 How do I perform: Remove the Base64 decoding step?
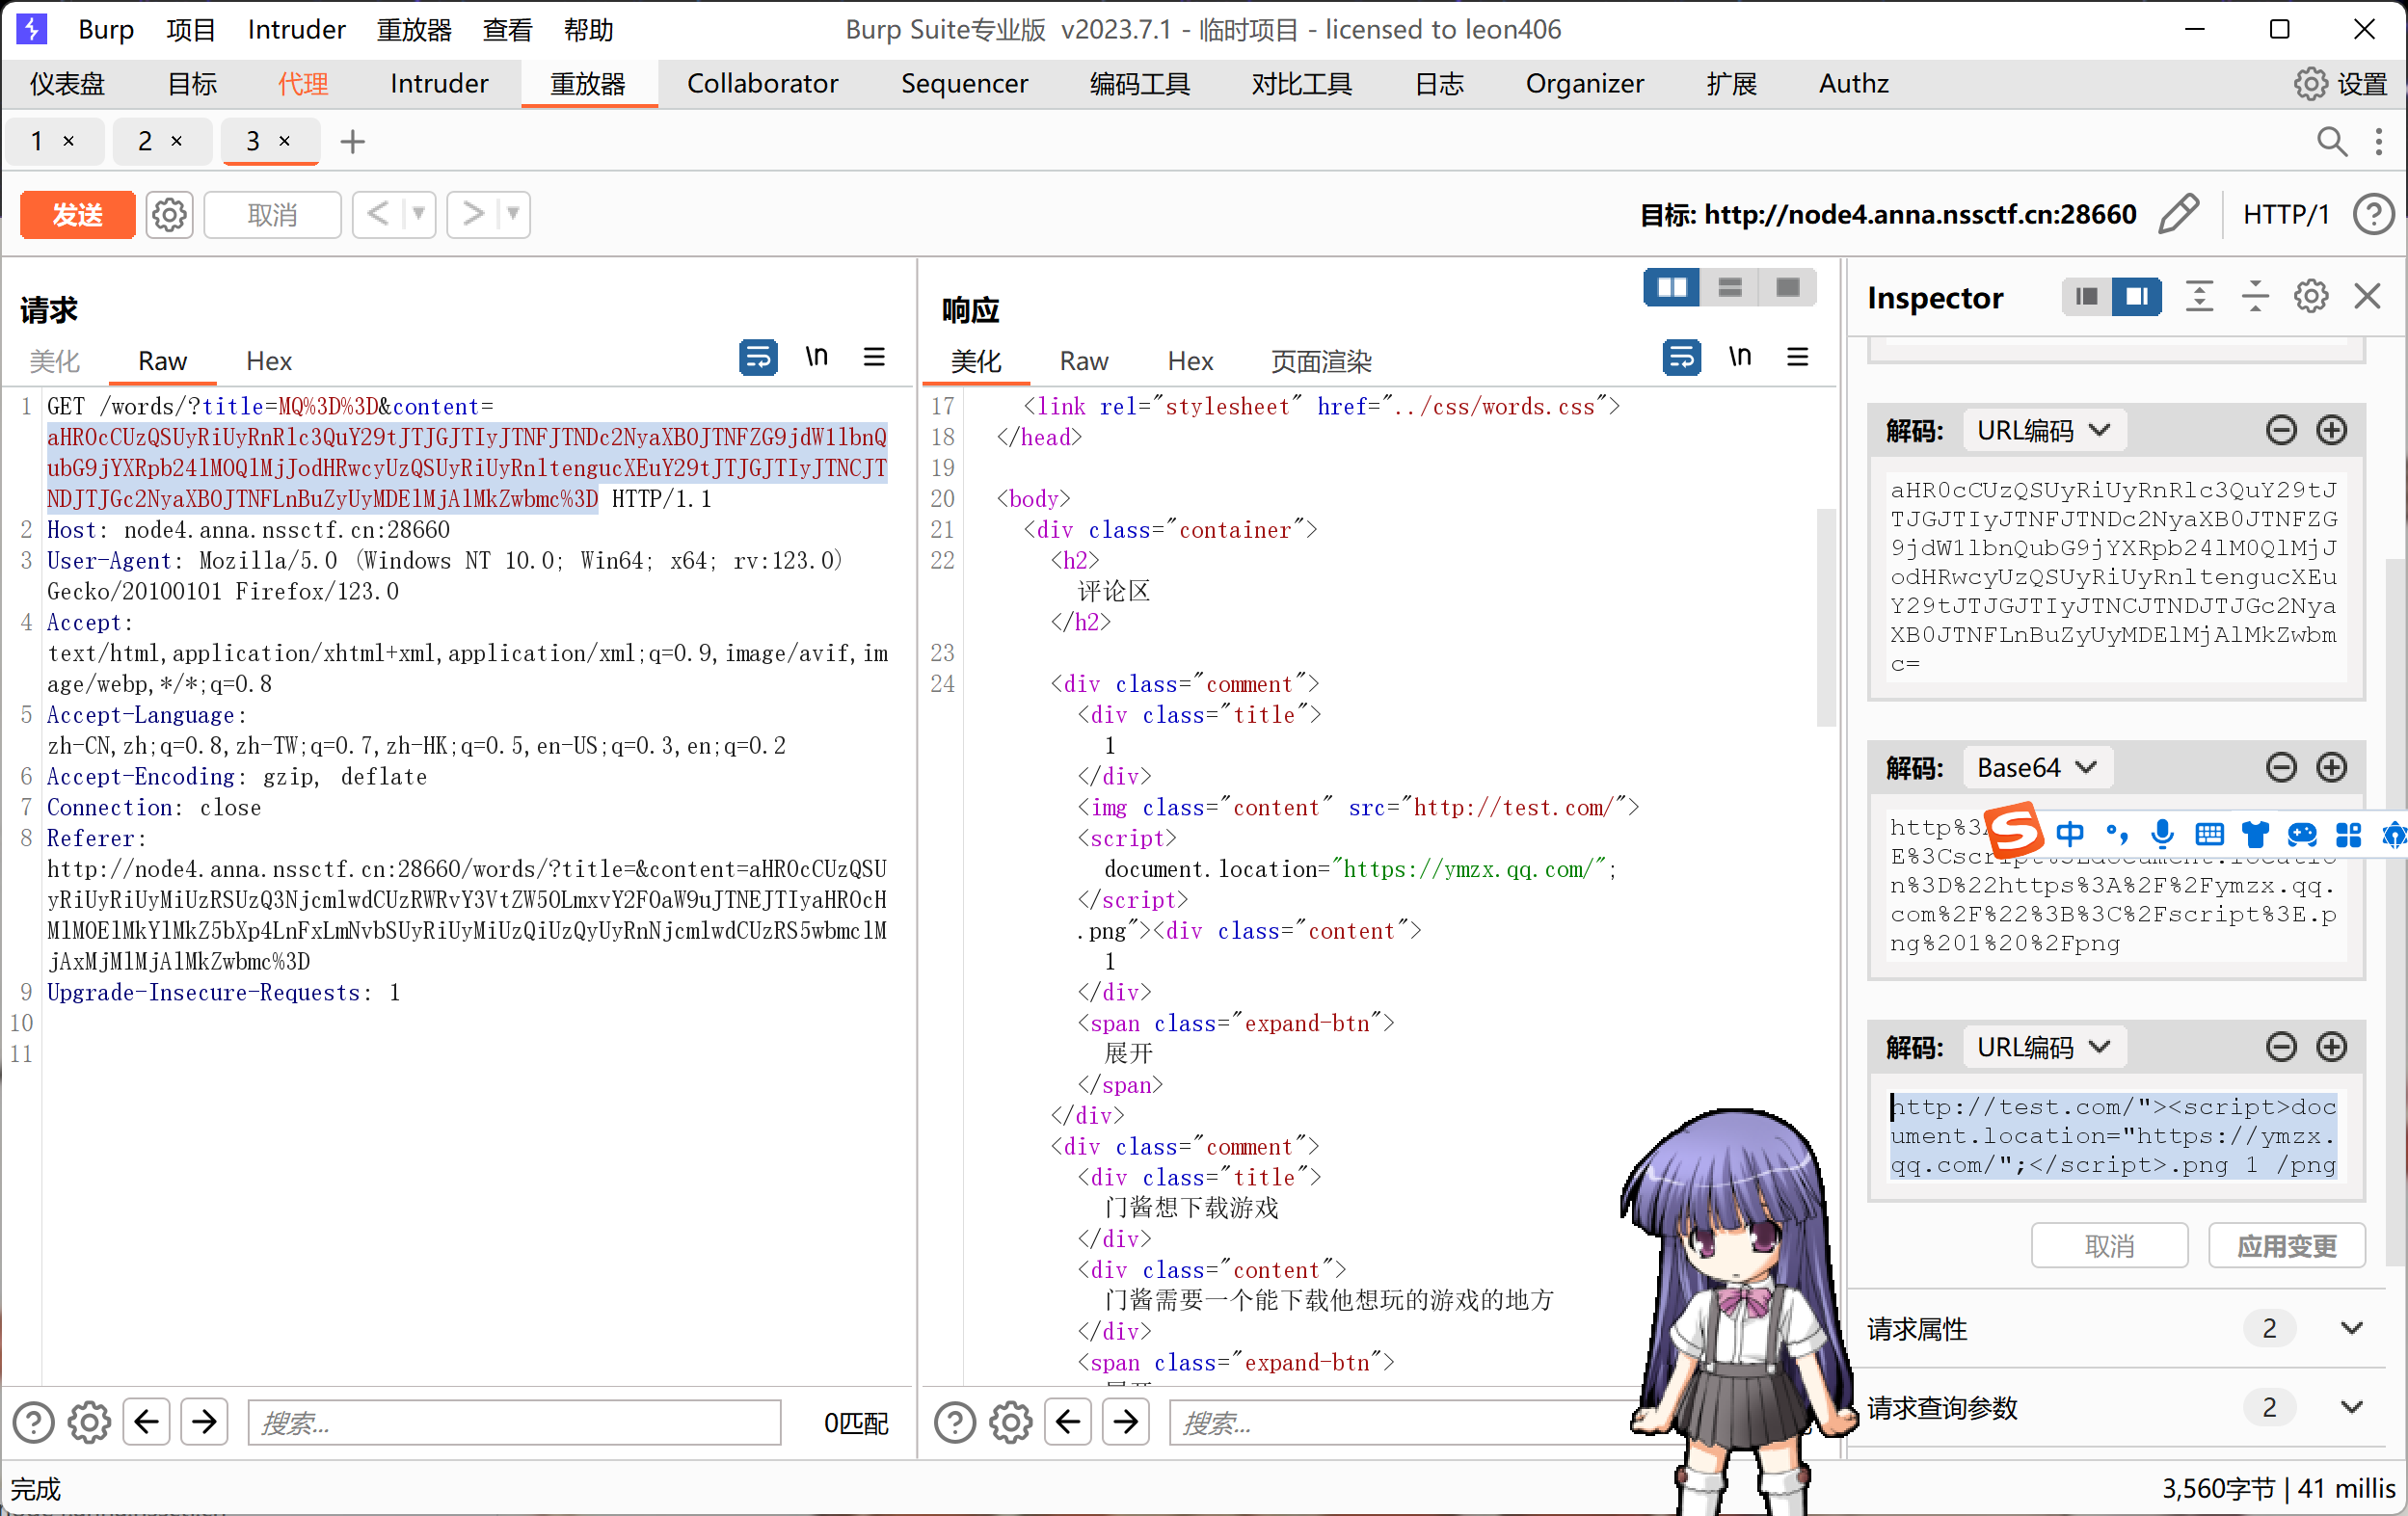click(2281, 768)
